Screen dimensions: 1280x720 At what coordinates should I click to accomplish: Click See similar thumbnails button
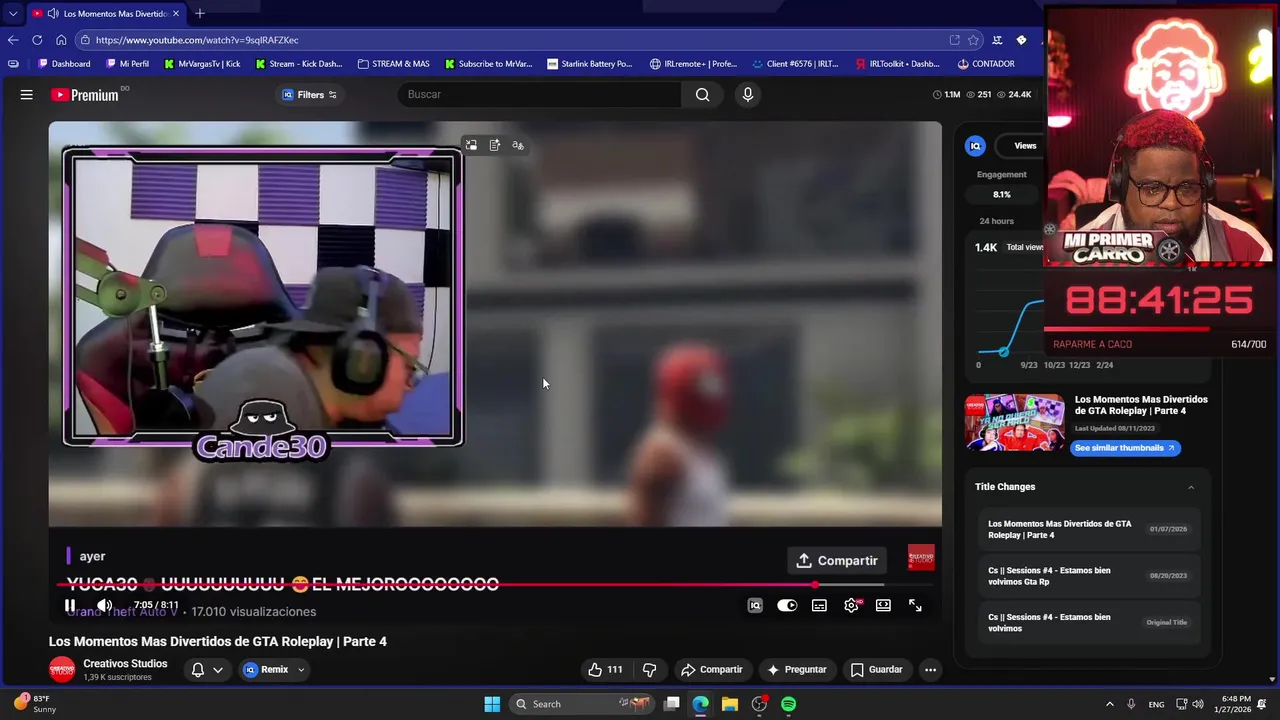tap(1125, 448)
